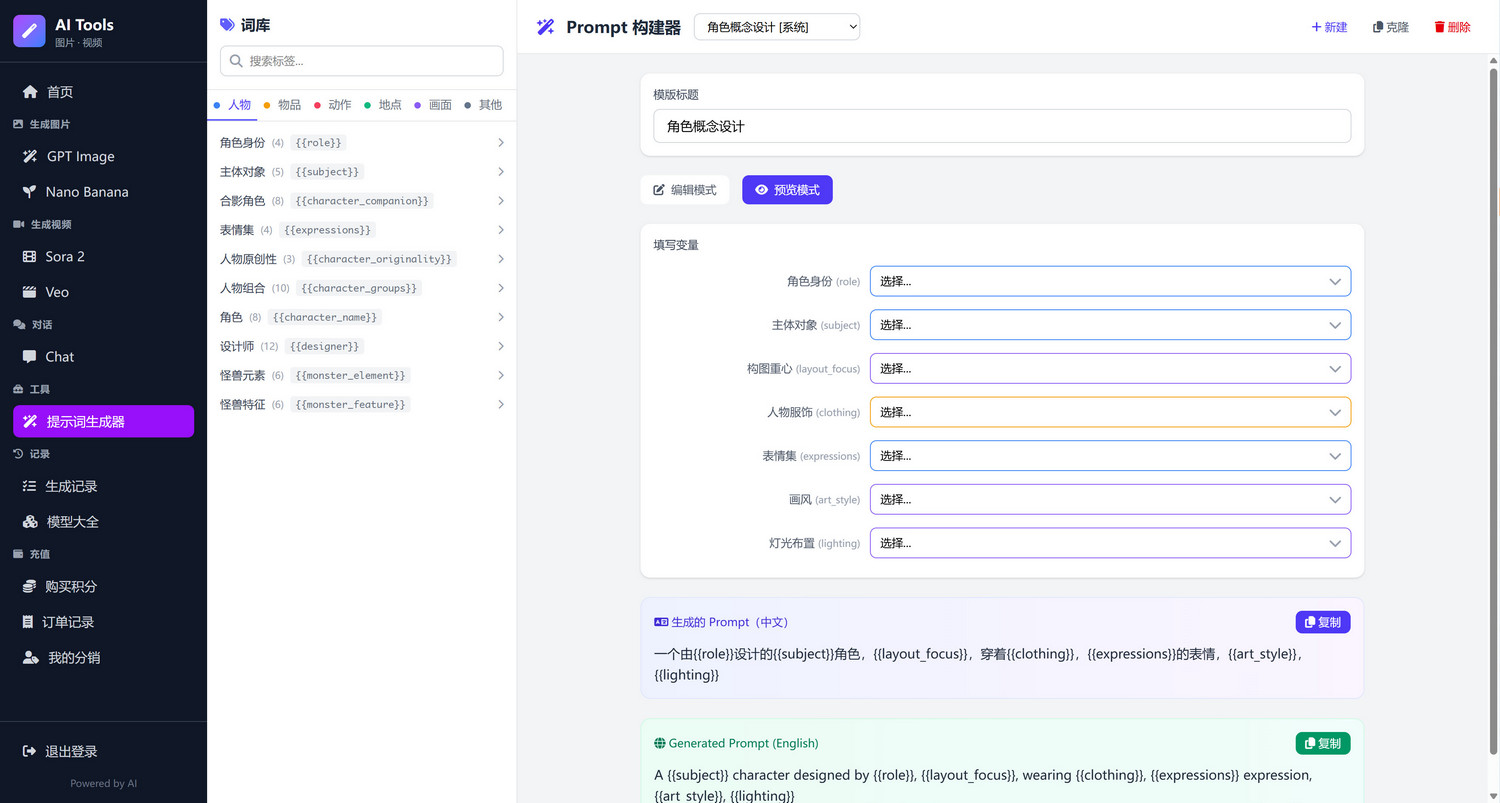Copy the Chinese prompt with 复制
The height and width of the screenshot is (803, 1500).
coord(1322,622)
